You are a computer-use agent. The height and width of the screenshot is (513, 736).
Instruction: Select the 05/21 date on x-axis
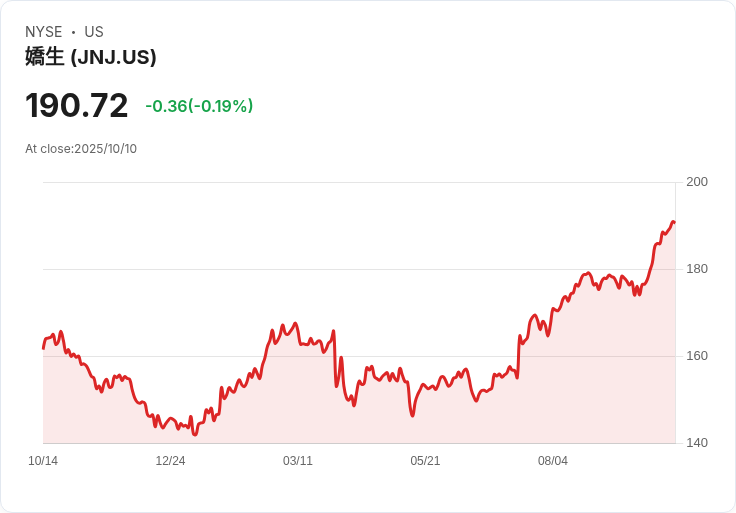[x=425, y=461]
